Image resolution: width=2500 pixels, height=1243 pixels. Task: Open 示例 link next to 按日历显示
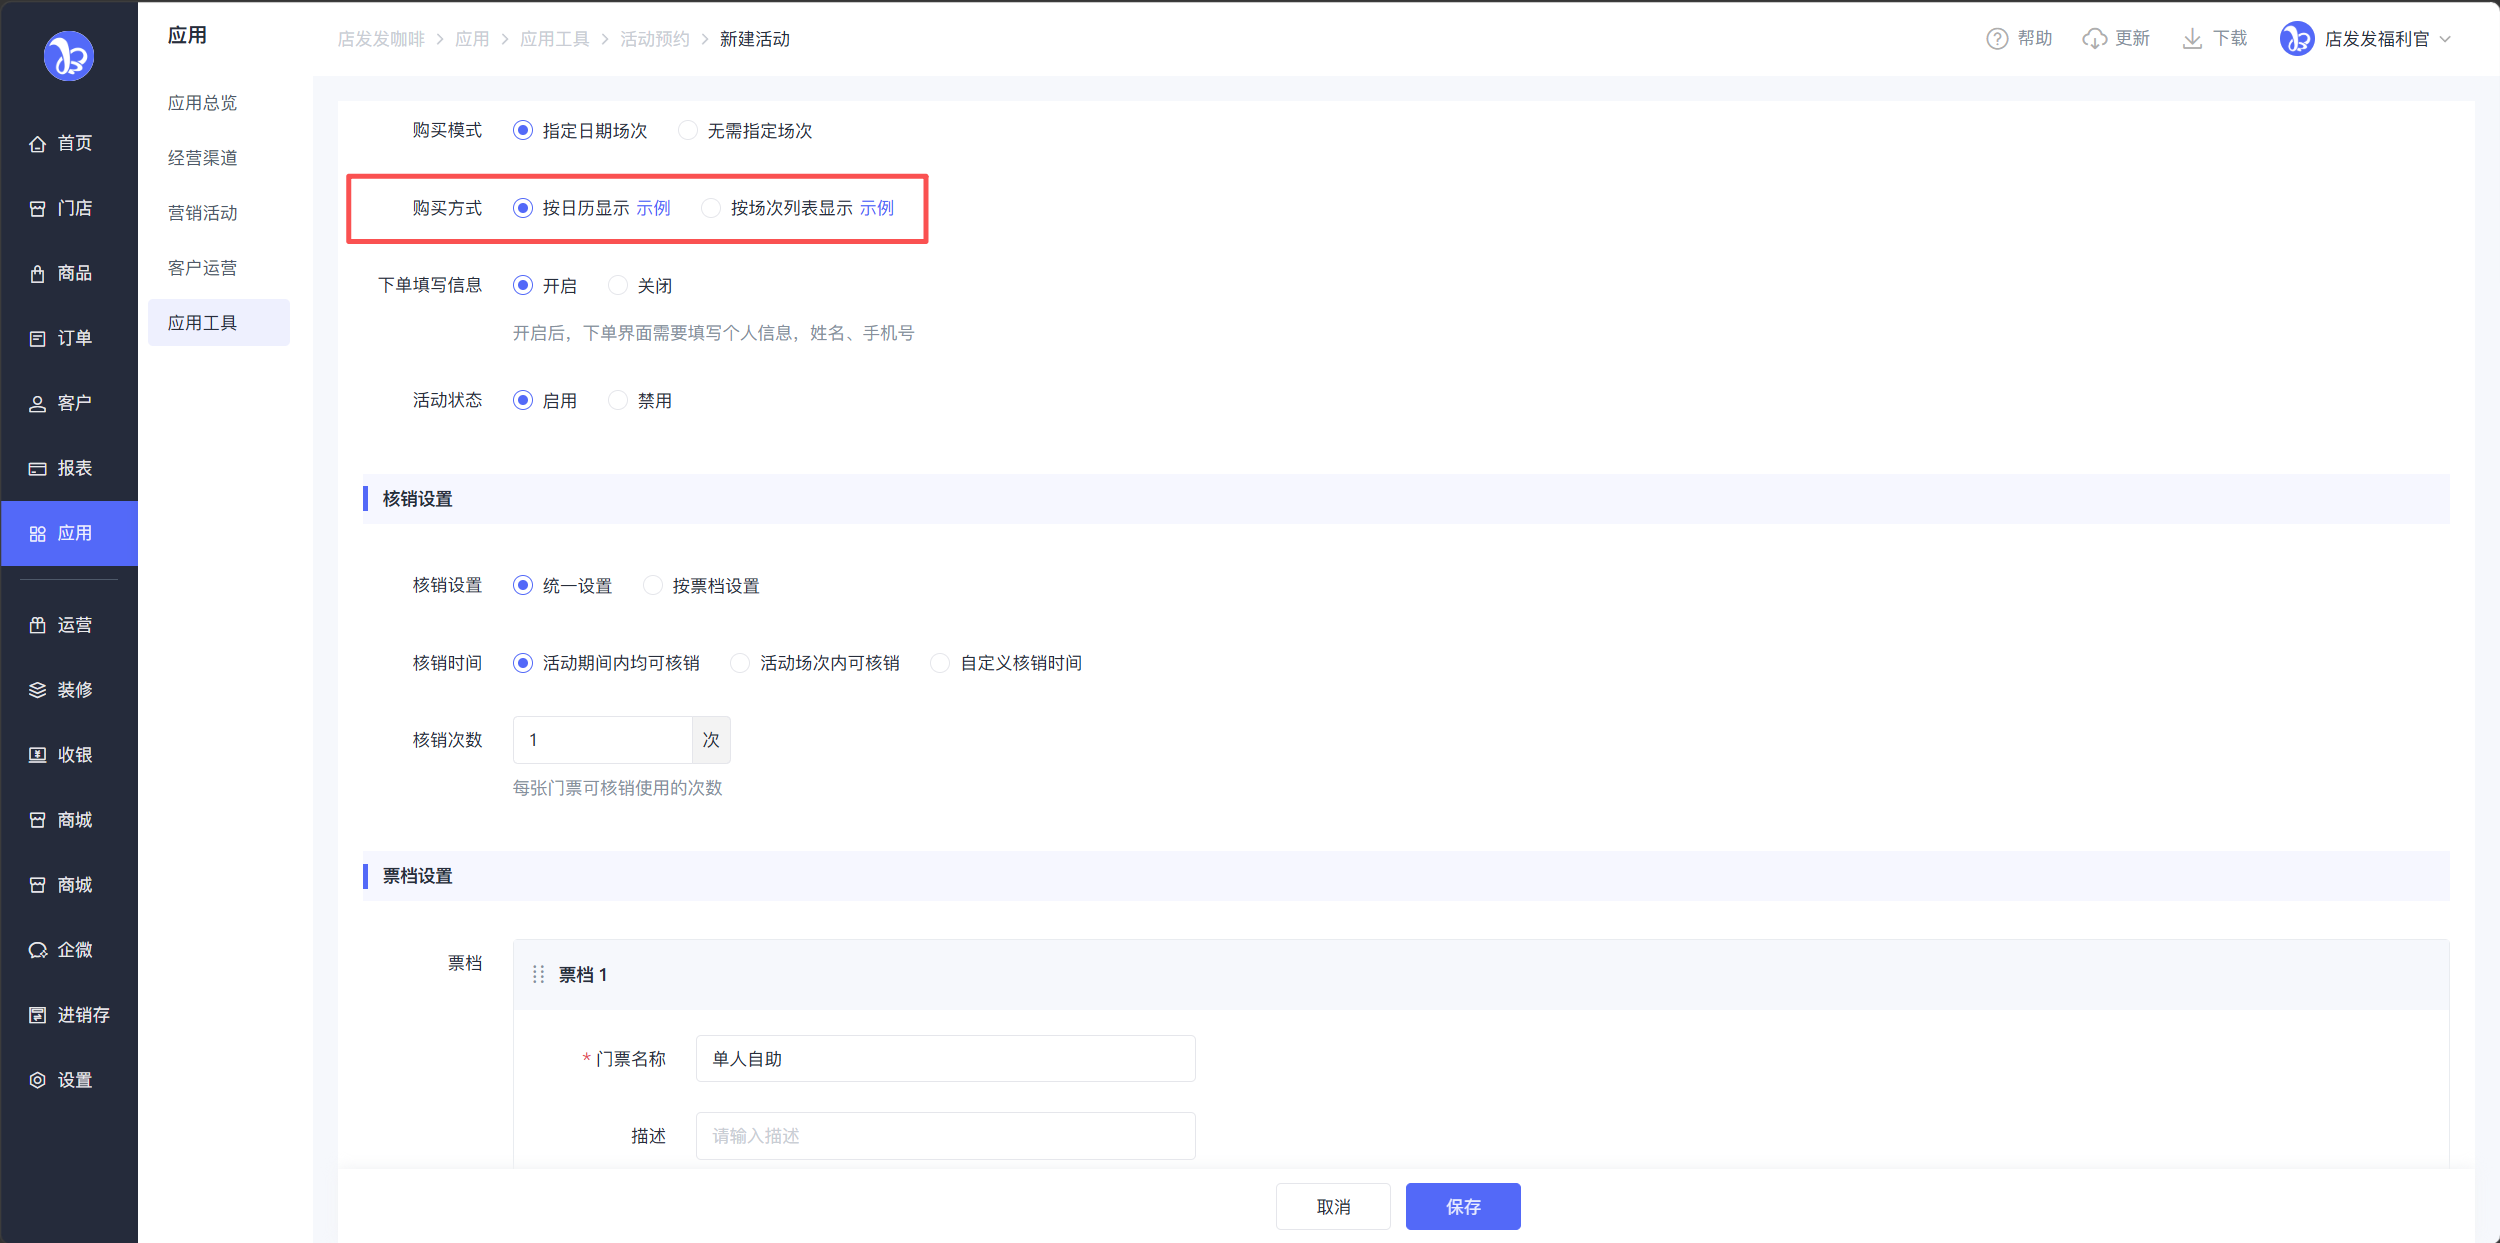click(653, 208)
